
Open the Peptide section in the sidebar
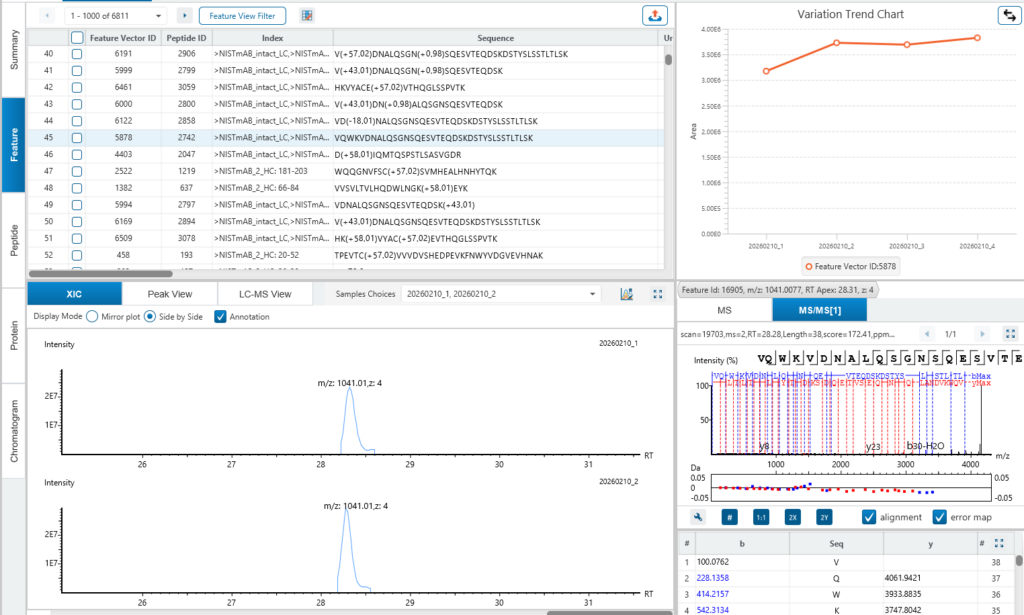(x=14, y=240)
